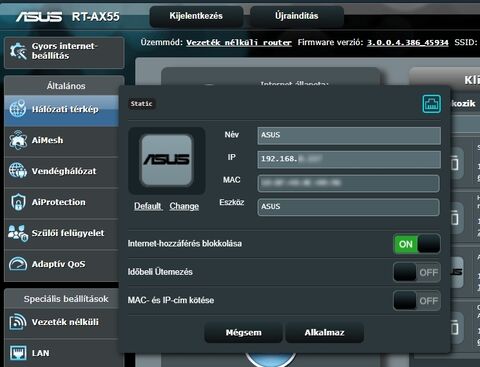Click the AiMesh sidebar icon
The image size is (480, 367).
click(x=18, y=140)
